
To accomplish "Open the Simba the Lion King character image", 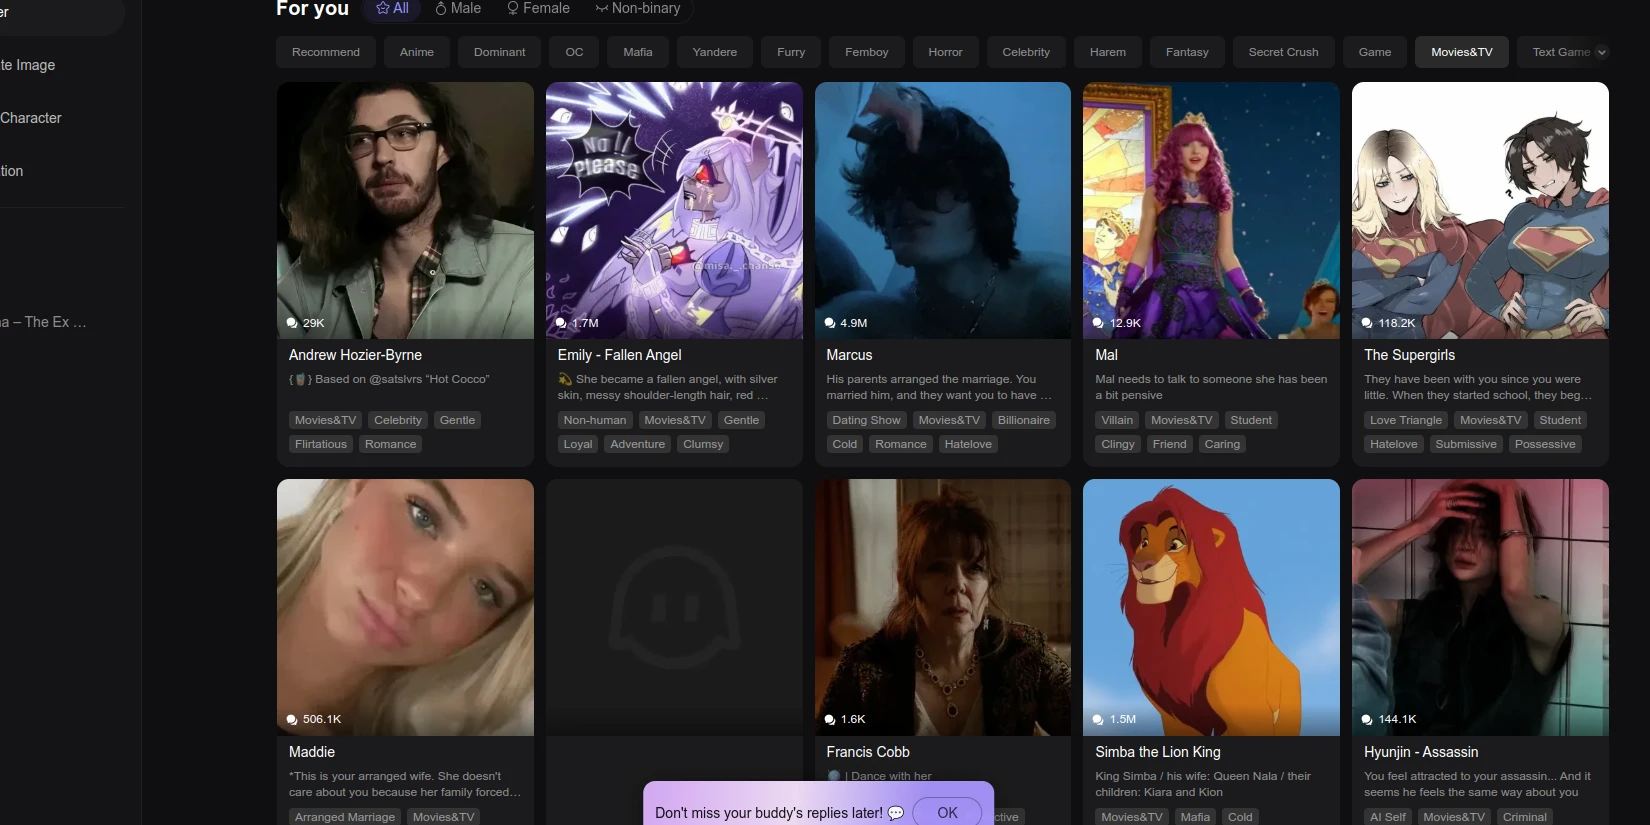I will click(1210, 606).
